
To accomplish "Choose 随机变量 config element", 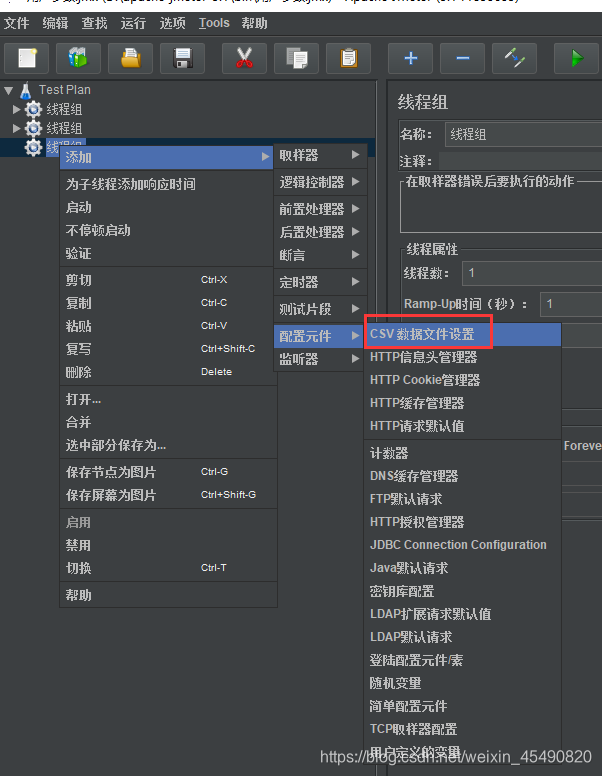I will coord(463,683).
